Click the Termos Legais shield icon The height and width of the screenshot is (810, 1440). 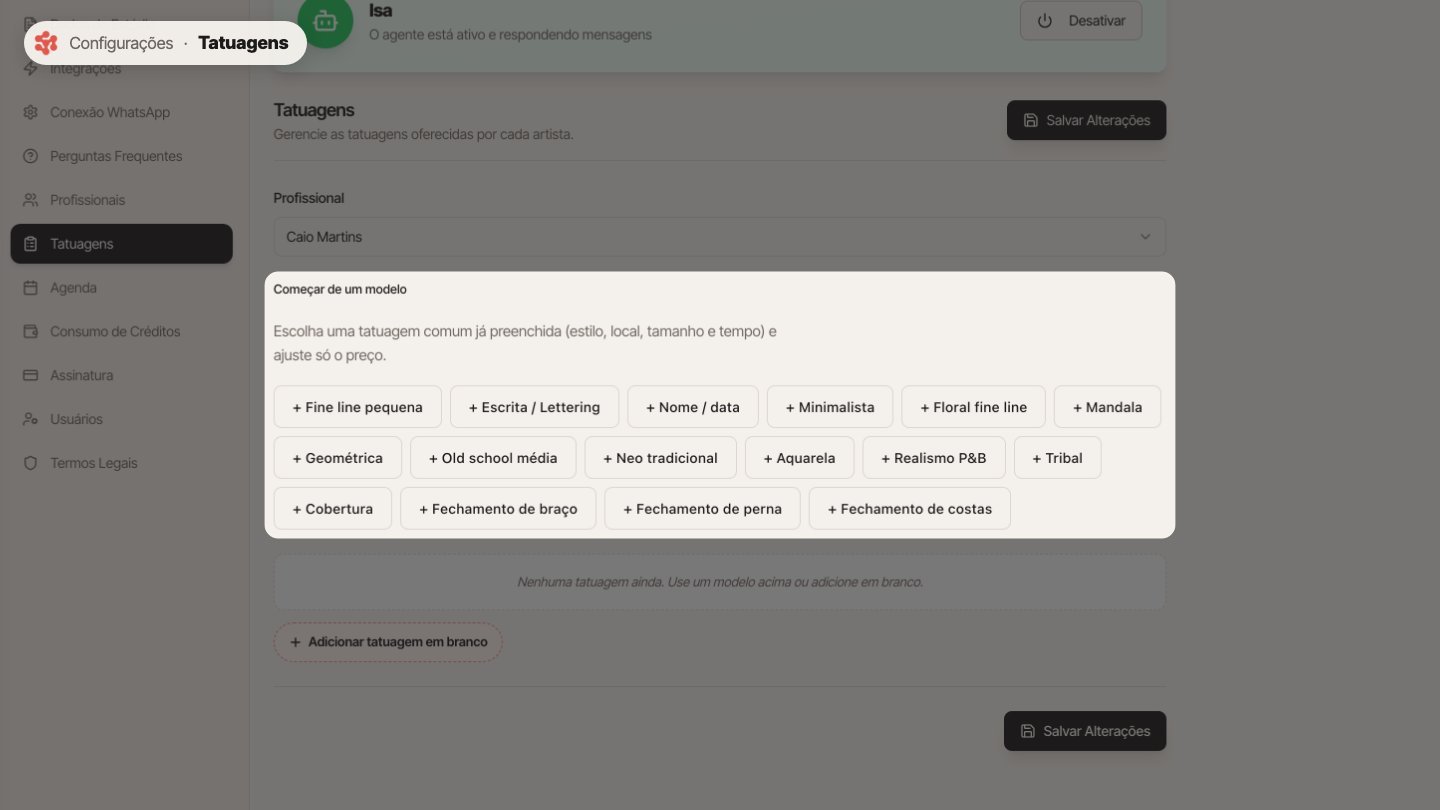click(30, 464)
